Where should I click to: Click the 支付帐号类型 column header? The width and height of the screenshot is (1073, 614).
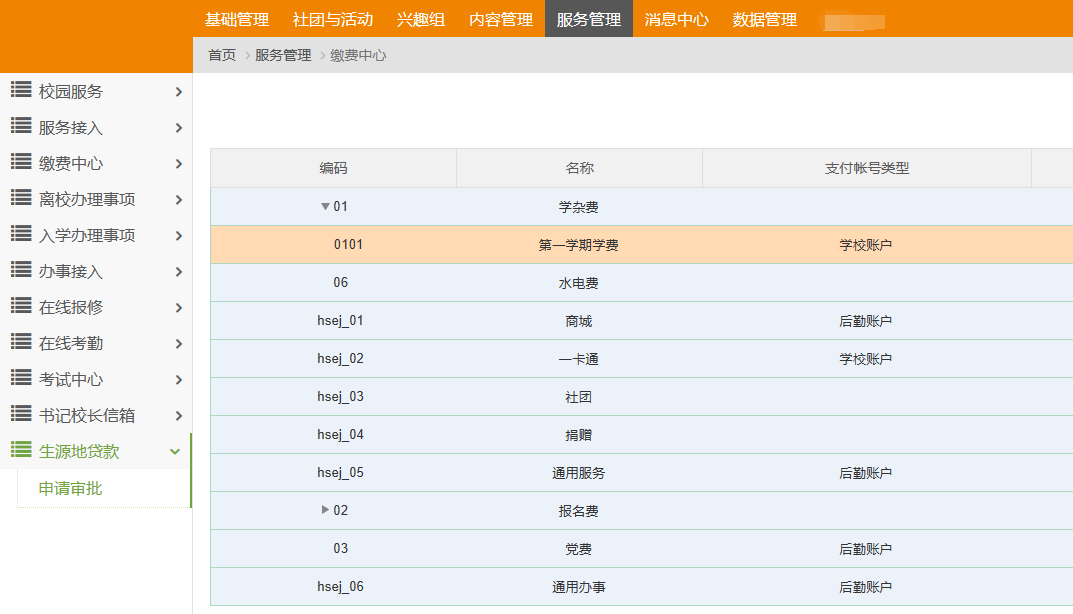click(x=866, y=168)
